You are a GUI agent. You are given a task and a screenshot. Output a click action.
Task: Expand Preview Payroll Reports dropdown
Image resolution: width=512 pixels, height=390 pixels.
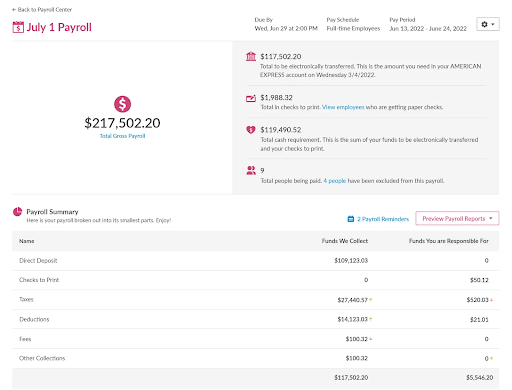pos(457,219)
